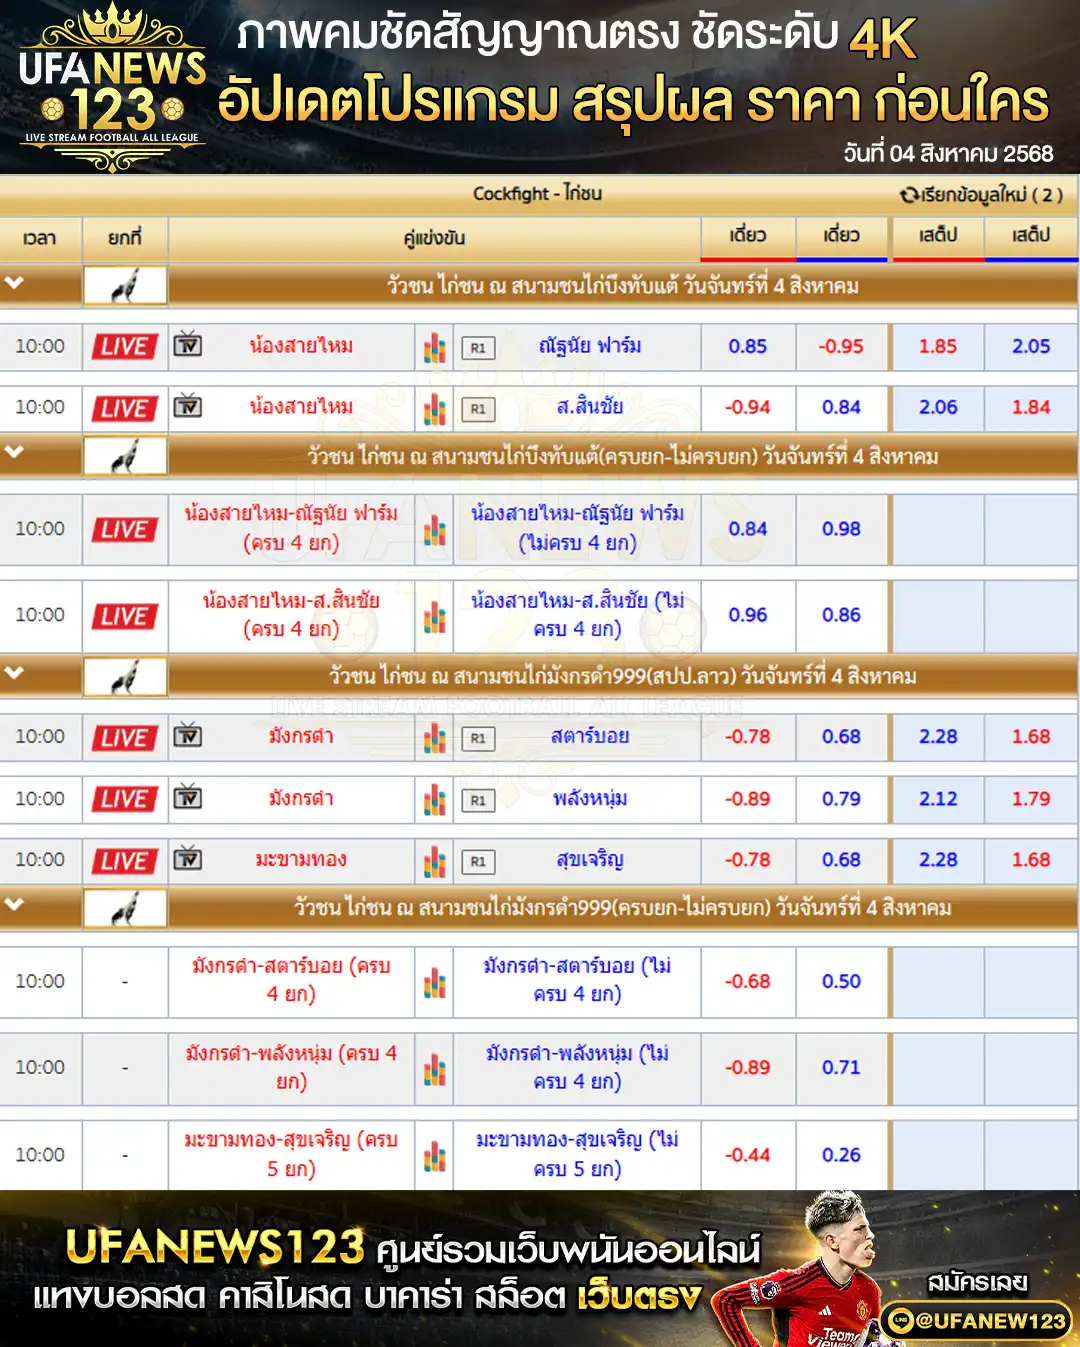The height and width of the screenshot is (1347, 1080).
Task: Click the UFANEWS123 logo
Action: (x=112, y=88)
